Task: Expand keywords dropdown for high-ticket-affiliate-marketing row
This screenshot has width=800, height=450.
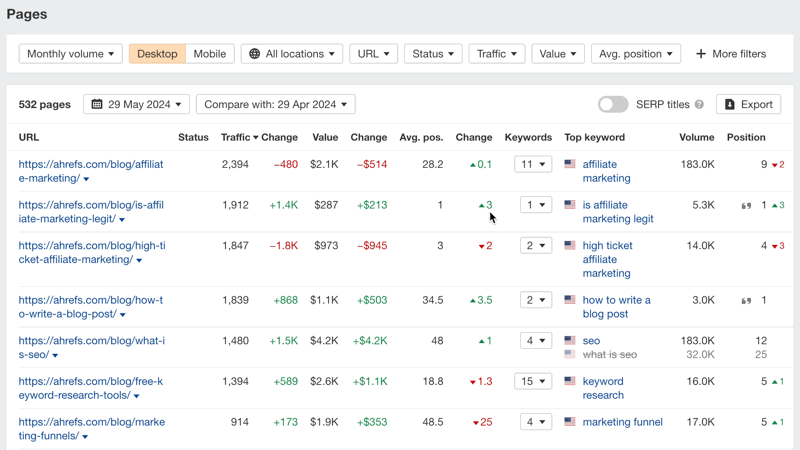Action: click(536, 245)
